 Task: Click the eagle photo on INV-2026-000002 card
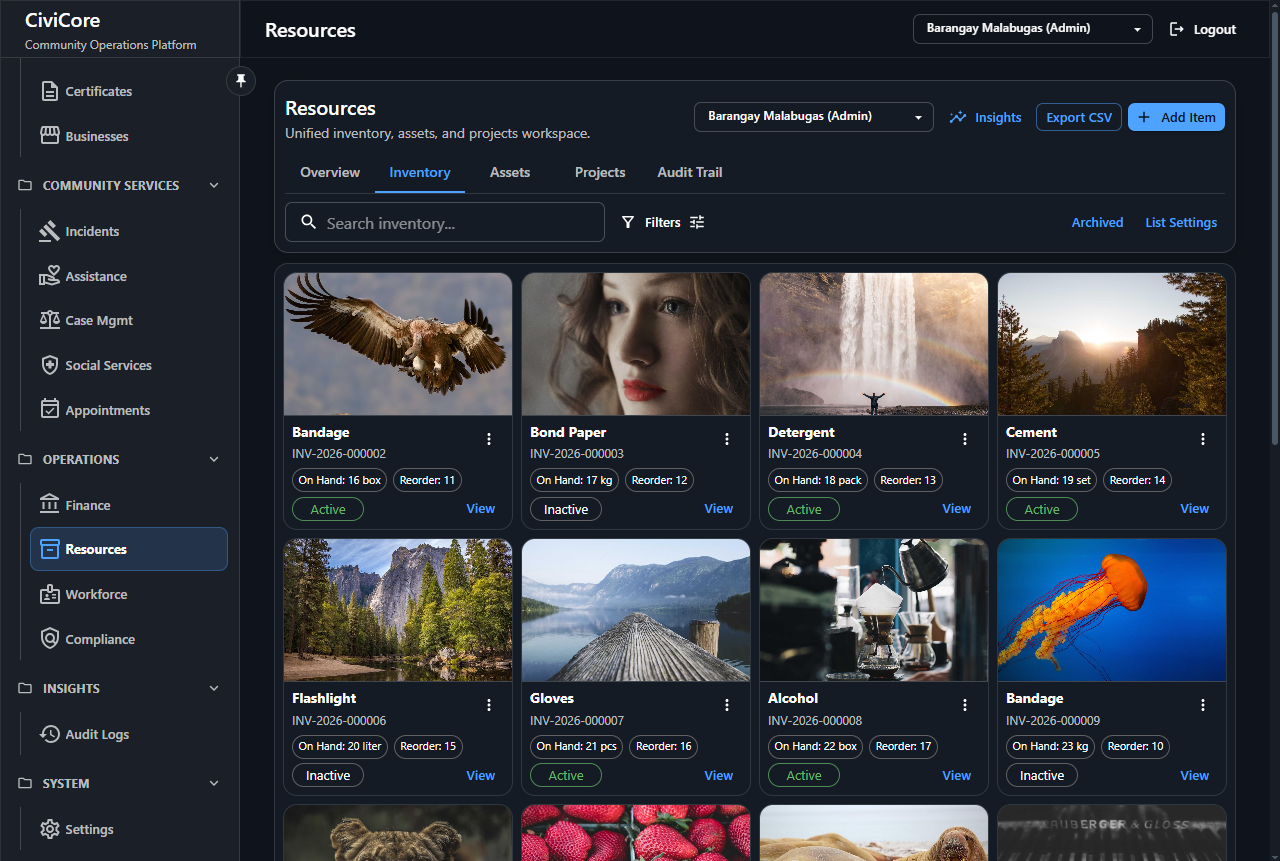tap(398, 344)
